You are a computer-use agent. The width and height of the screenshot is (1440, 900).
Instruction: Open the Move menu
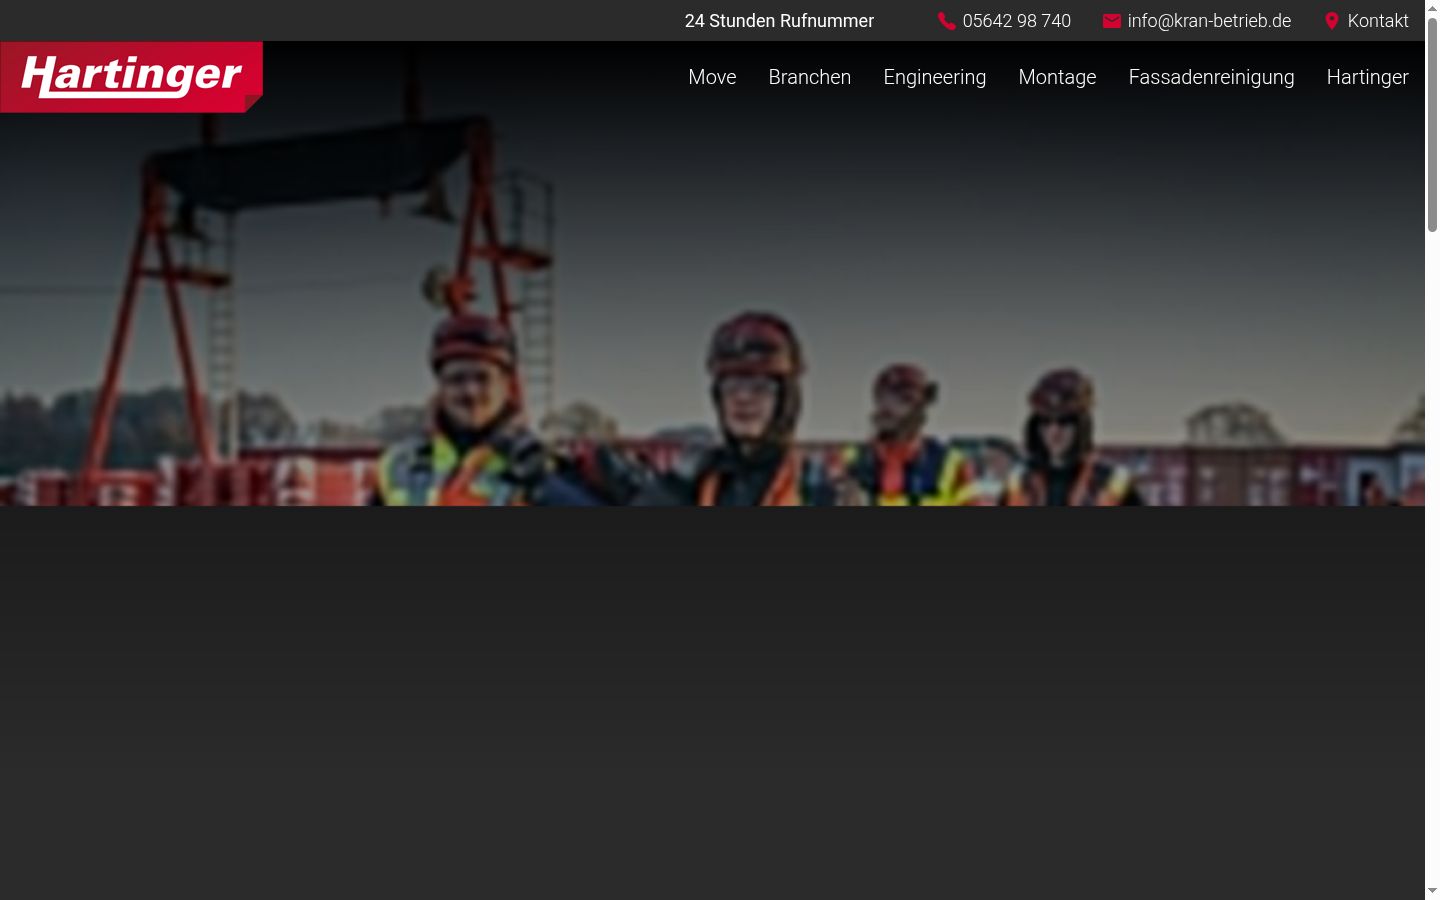point(712,77)
